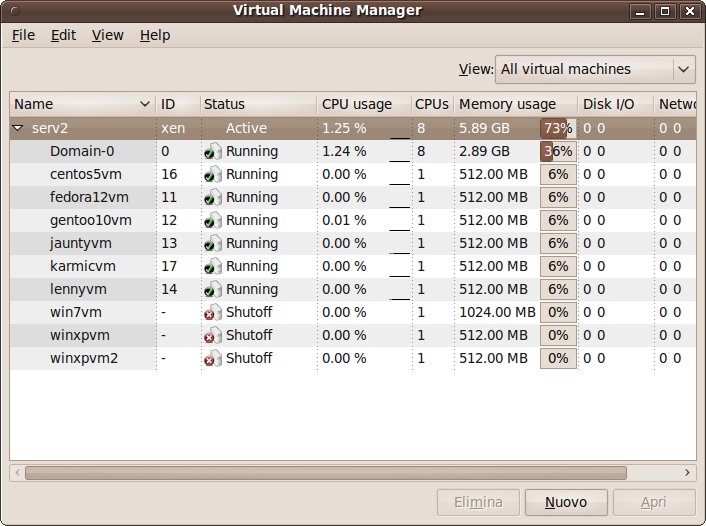Click the horizontal scrollbar right arrow

tap(687, 472)
